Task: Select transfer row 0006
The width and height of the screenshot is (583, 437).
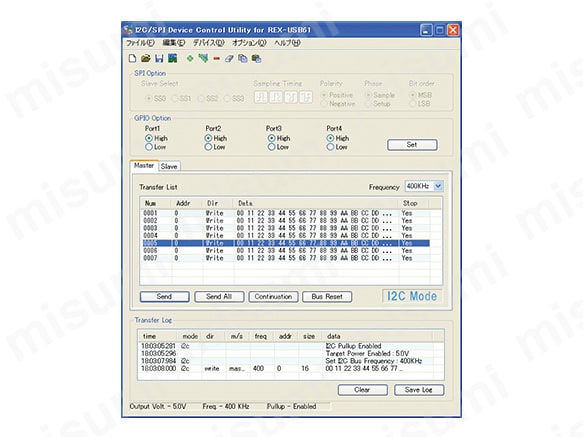Action: pos(286,250)
